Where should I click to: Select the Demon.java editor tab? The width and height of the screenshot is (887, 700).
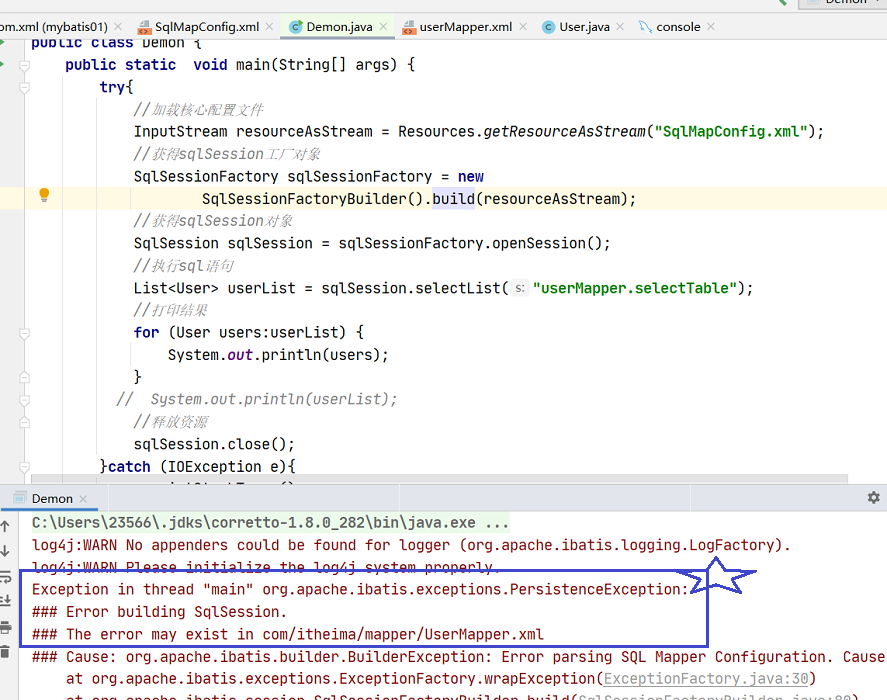(x=339, y=27)
